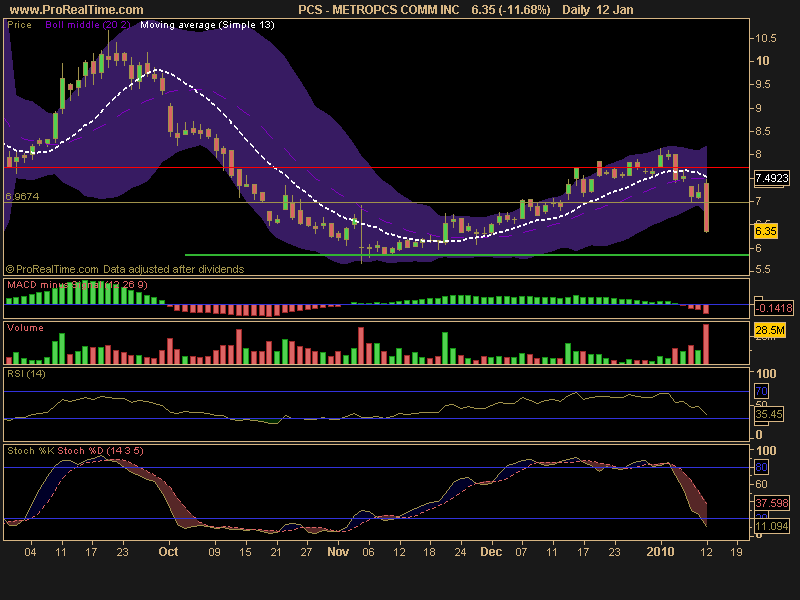Click the 10.5 price axis label

[x=766, y=38]
